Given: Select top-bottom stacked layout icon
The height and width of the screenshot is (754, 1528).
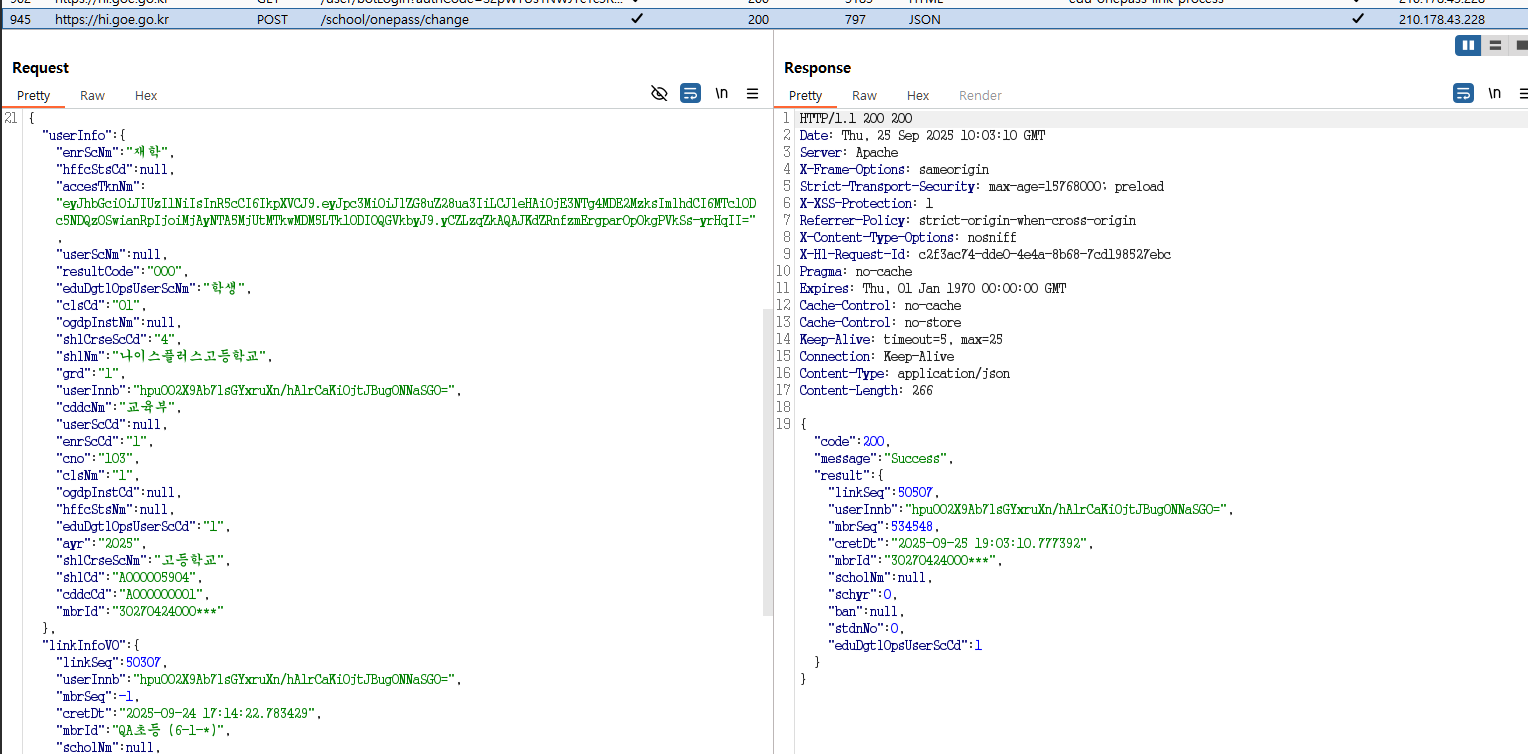Looking at the screenshot, I should tap(1495, 45).
